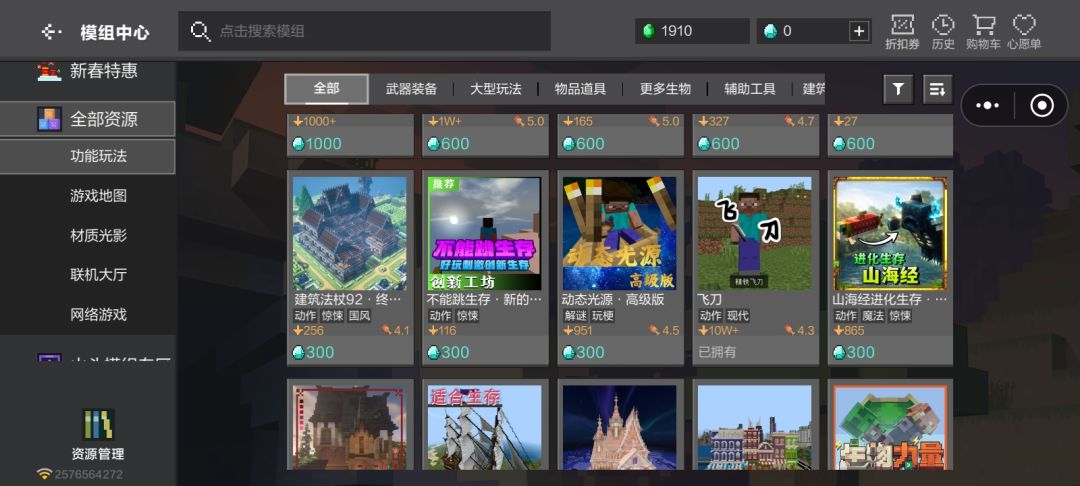This screenshot has height=486, width=1080.
Task: Open the 不能跳生存 mod thumbnail
Action: pos(485,233)
